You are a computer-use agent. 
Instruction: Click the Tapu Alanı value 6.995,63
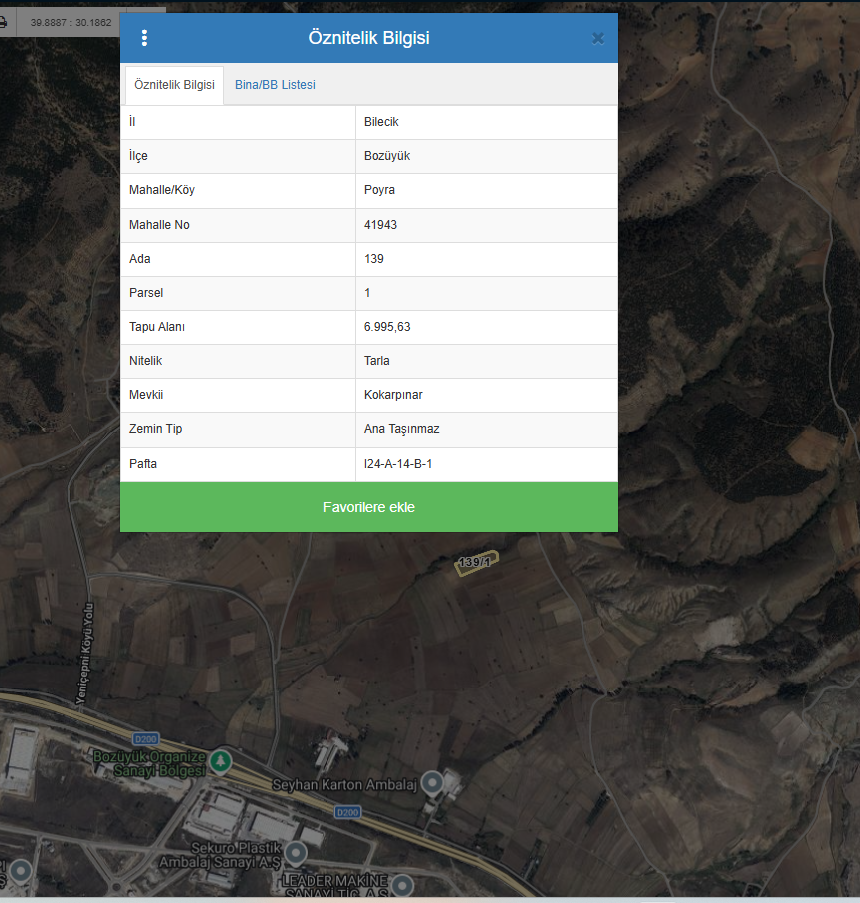coord(487,327)
